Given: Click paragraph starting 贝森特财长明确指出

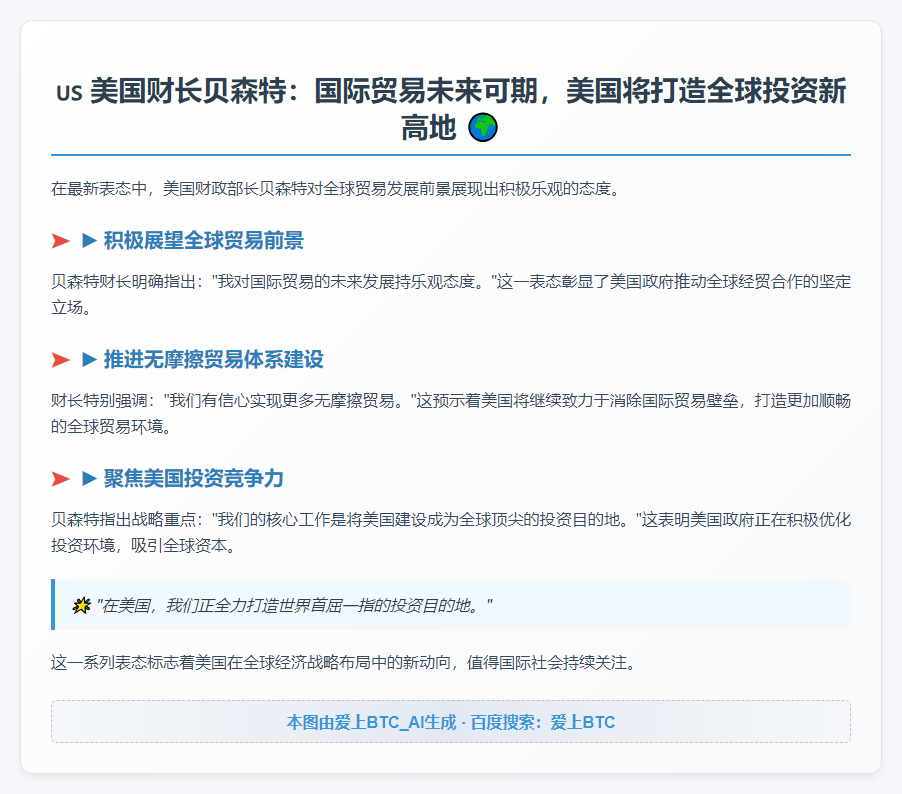Looking at the screenshot, I should click(x=451, y=295).
